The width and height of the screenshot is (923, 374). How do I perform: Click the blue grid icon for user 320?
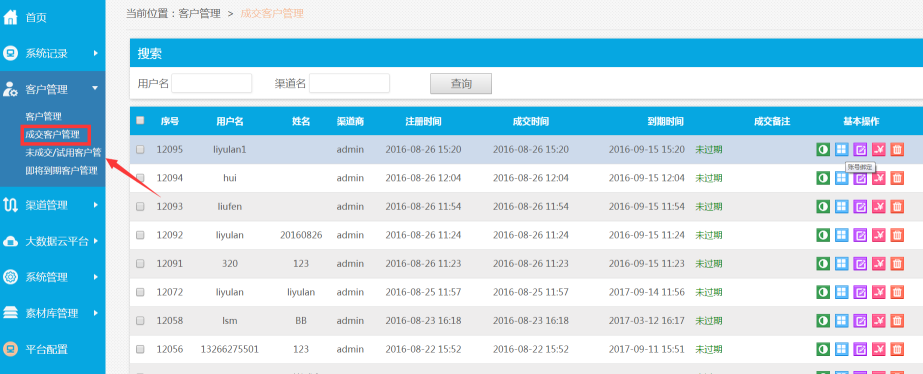(842, 263)
